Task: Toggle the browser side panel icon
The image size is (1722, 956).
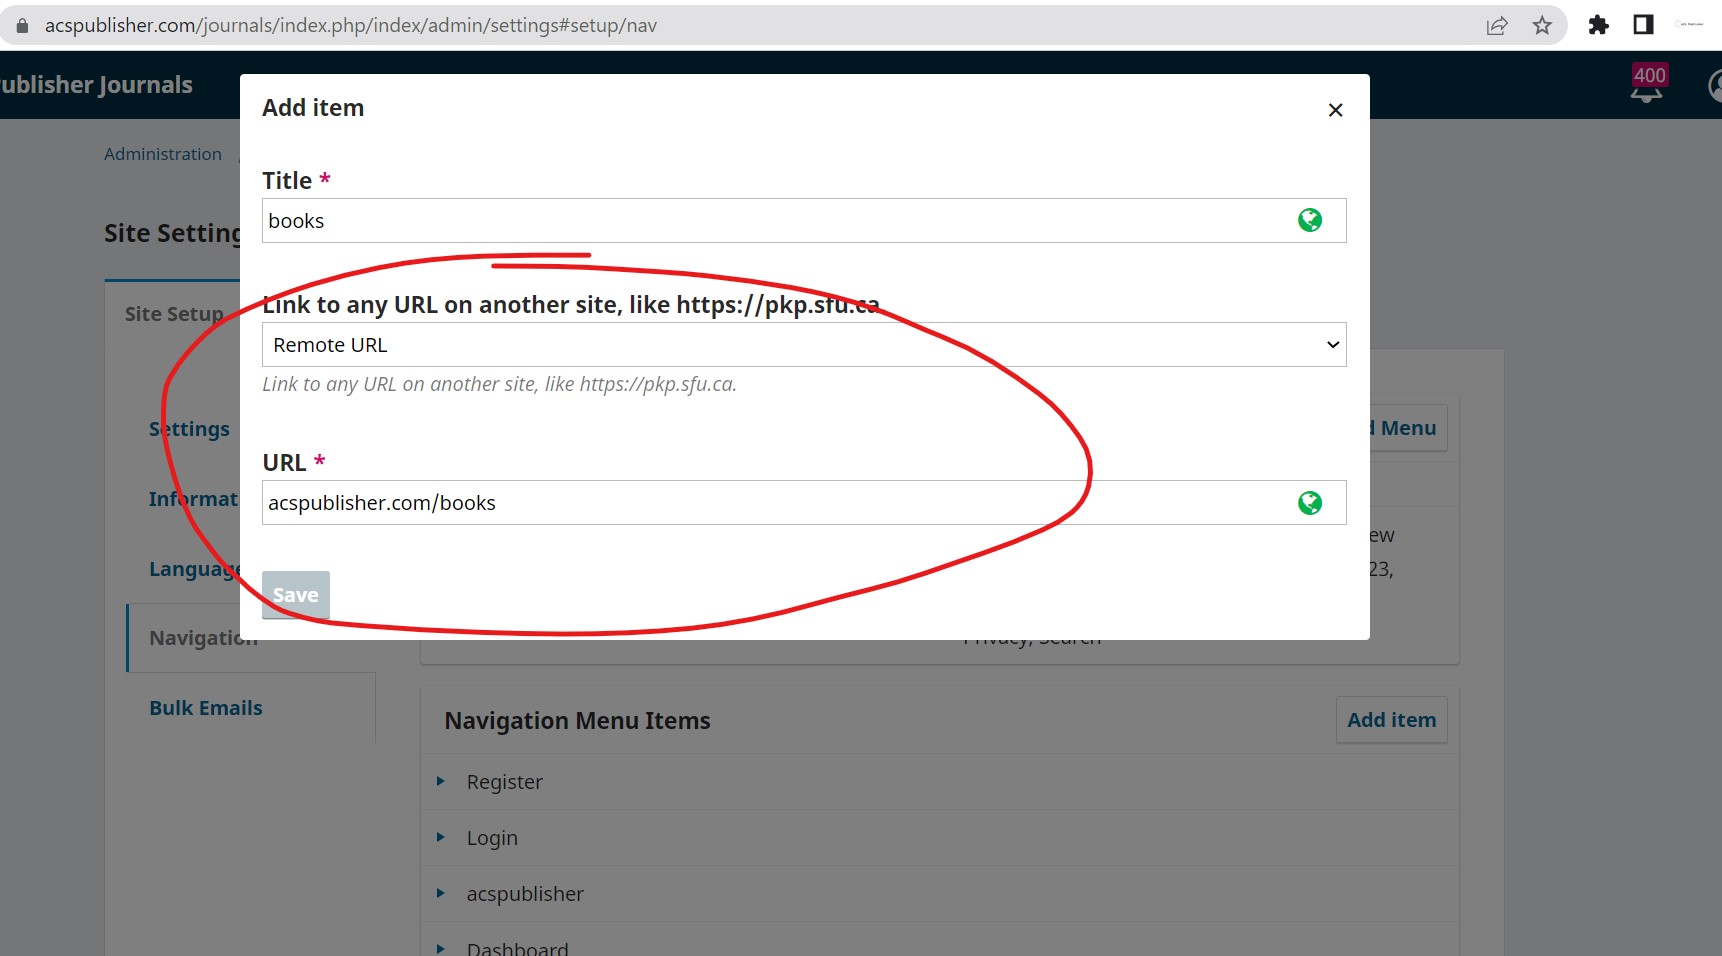Action: 1643,25
